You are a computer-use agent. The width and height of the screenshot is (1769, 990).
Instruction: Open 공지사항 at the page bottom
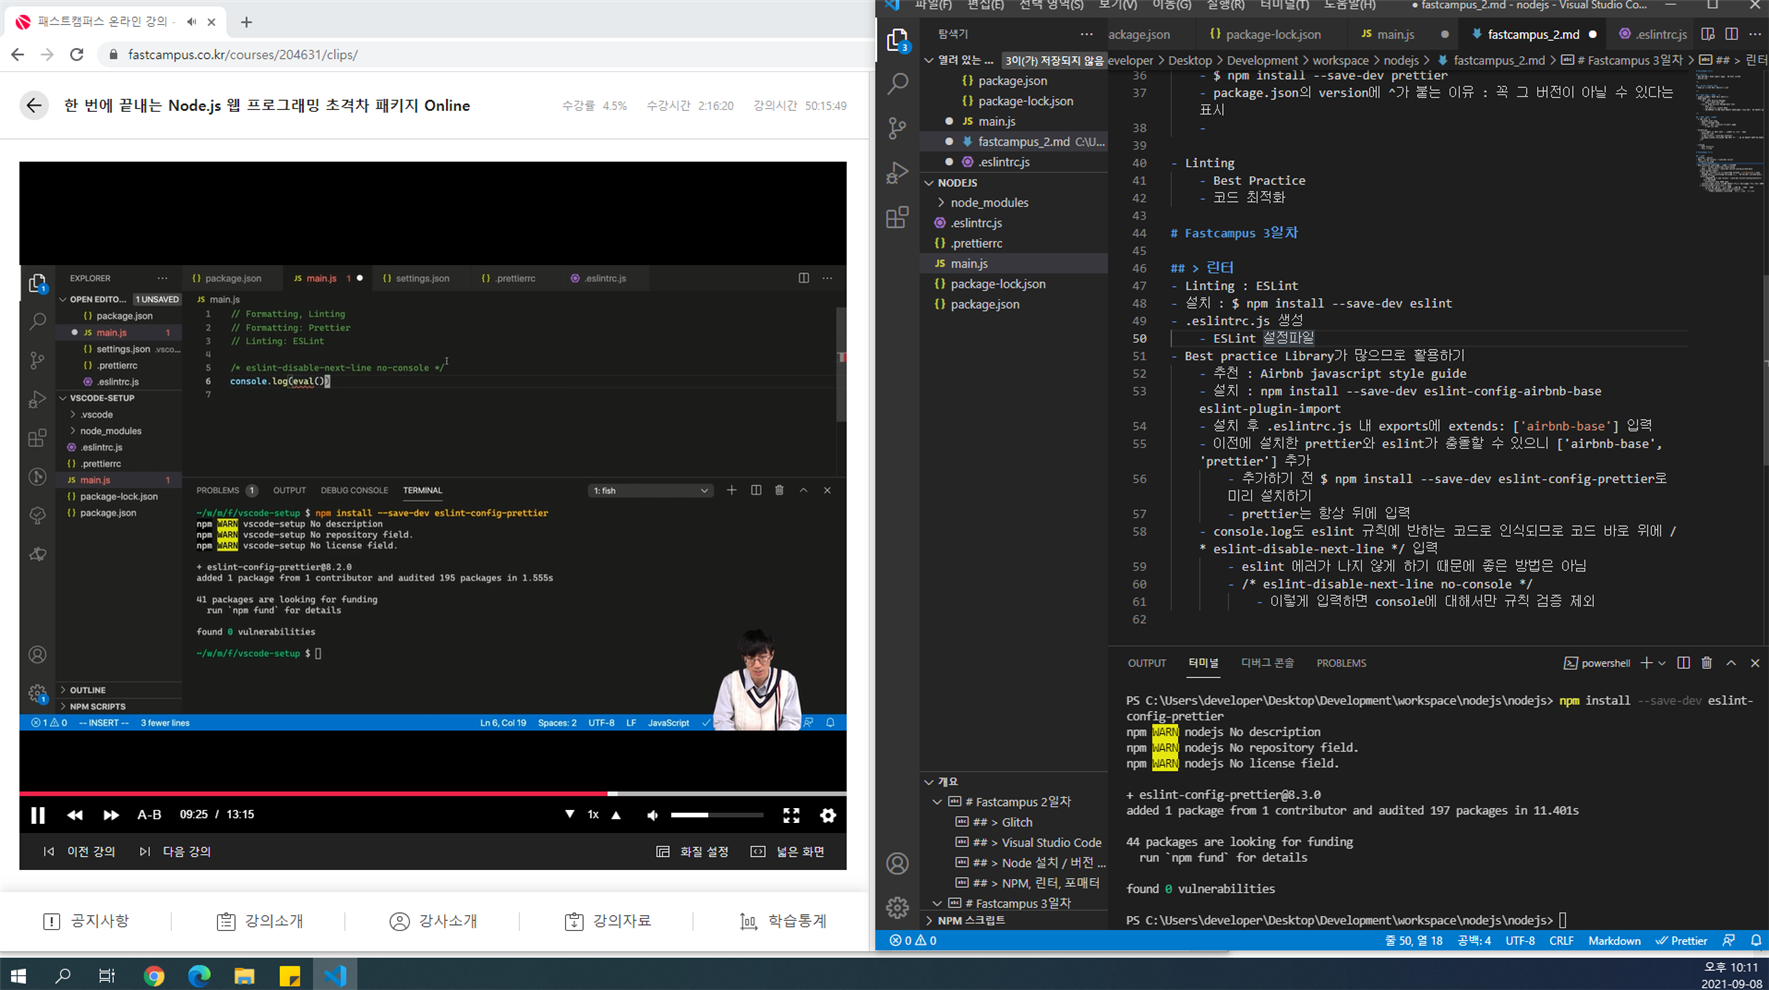point(86,921)
